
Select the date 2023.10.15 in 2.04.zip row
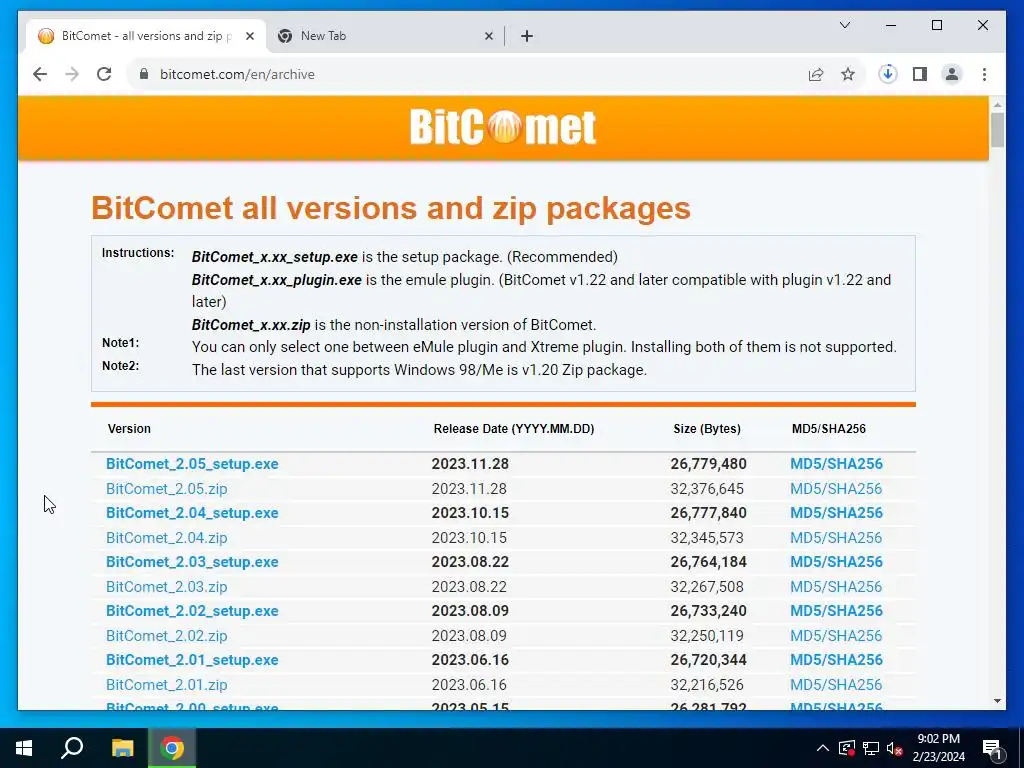coord(469,537)
